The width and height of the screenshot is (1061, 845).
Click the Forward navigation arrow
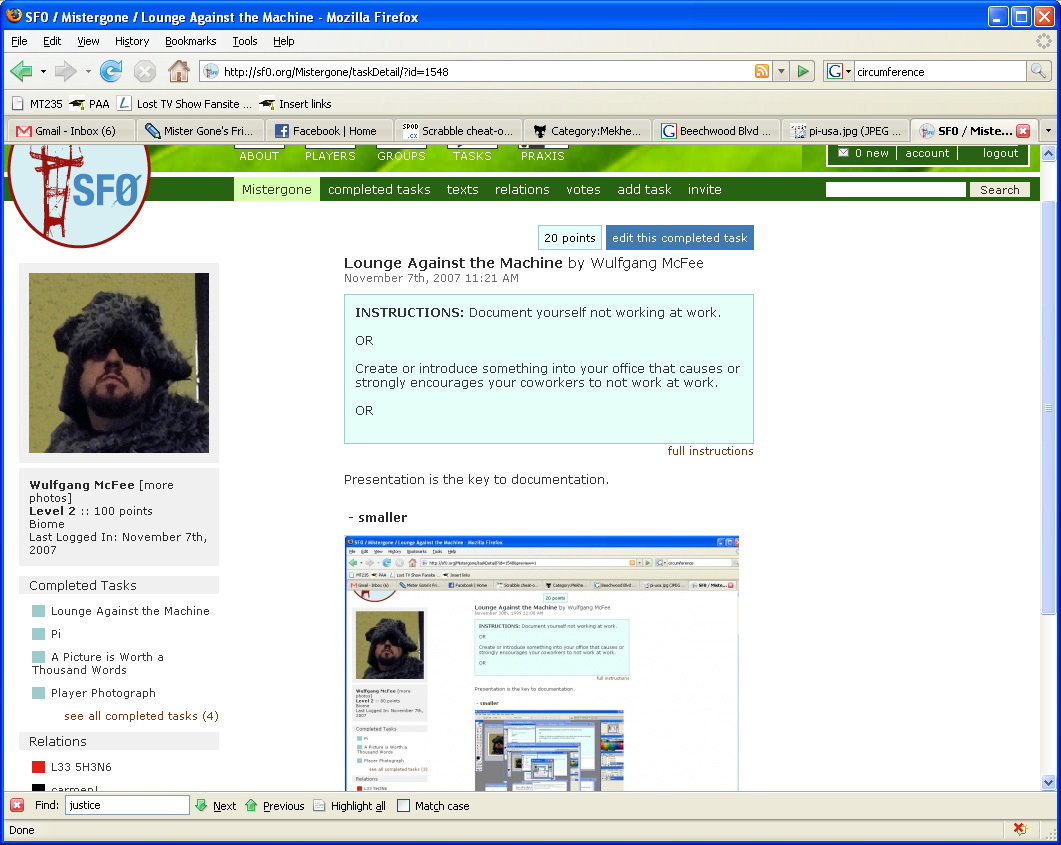coord(65,71)
